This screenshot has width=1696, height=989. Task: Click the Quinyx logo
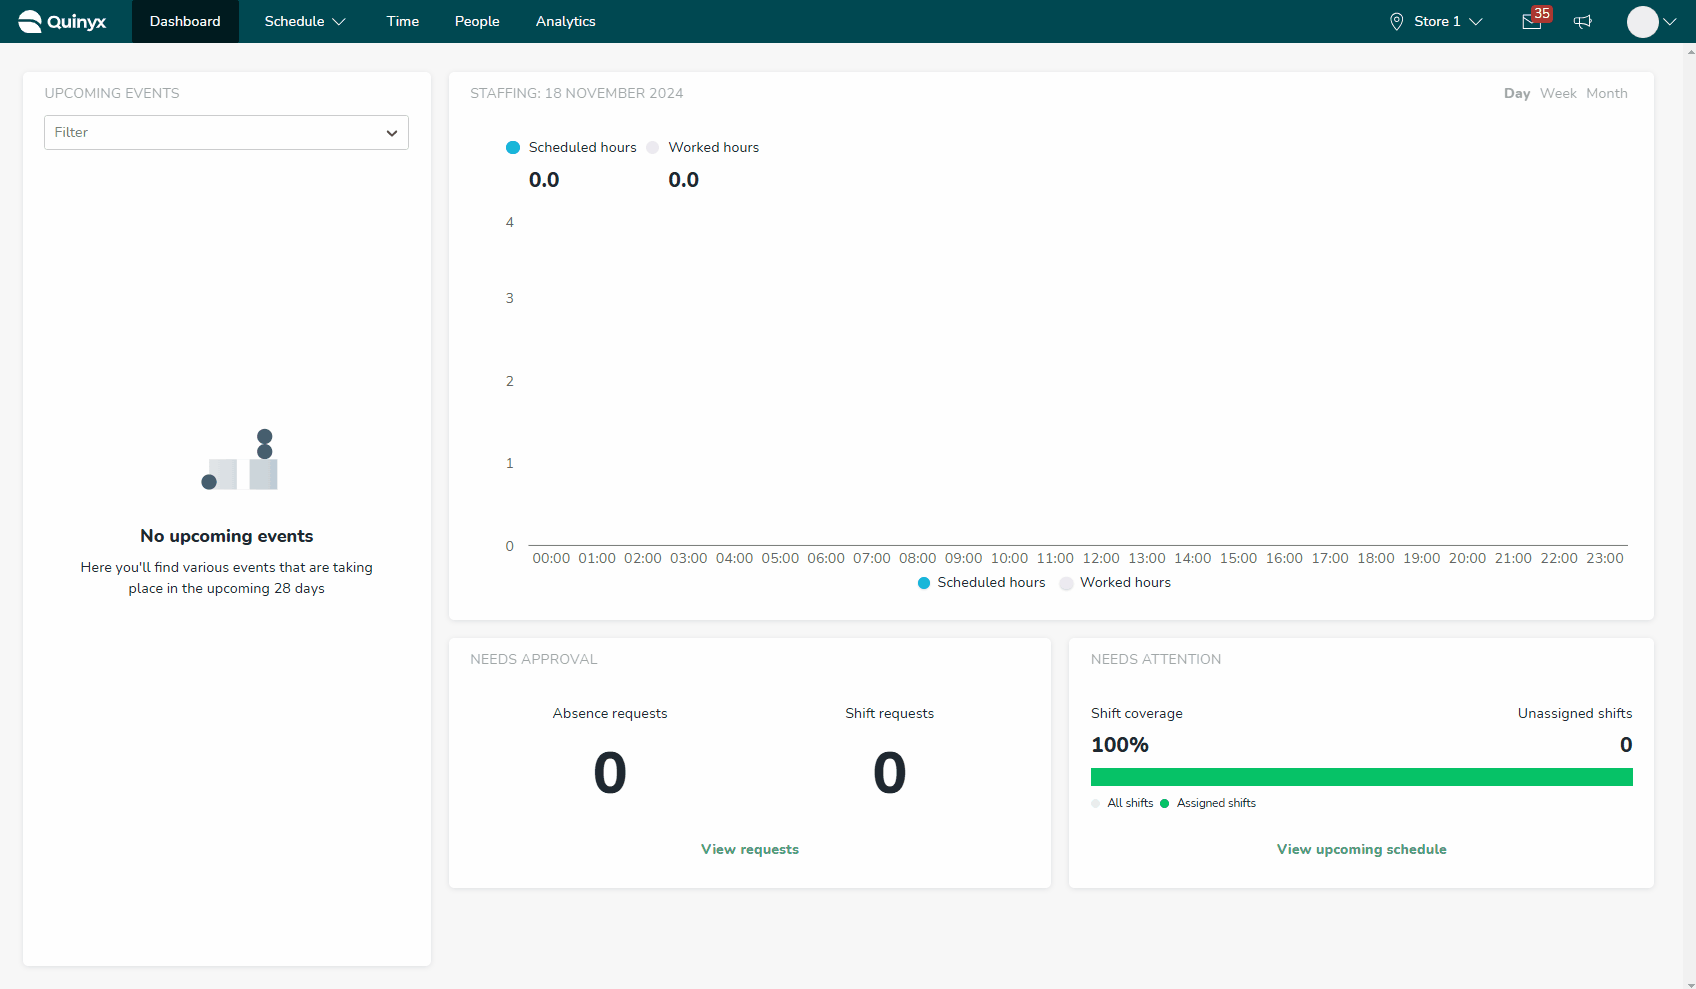point(62,21)
